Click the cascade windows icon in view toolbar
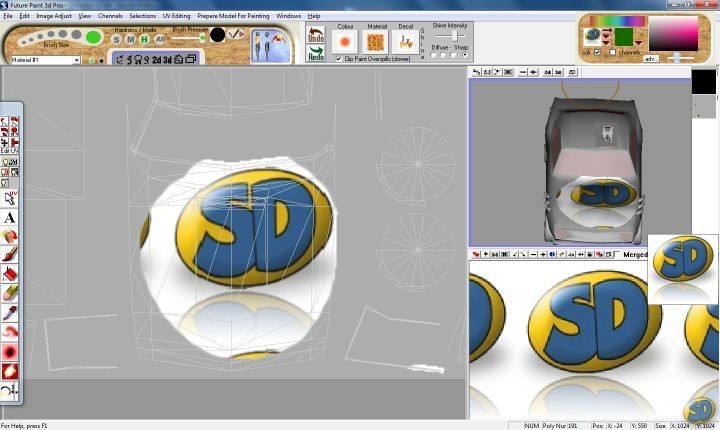The height and width of the screenshot is (430, 720). (191, 59)
